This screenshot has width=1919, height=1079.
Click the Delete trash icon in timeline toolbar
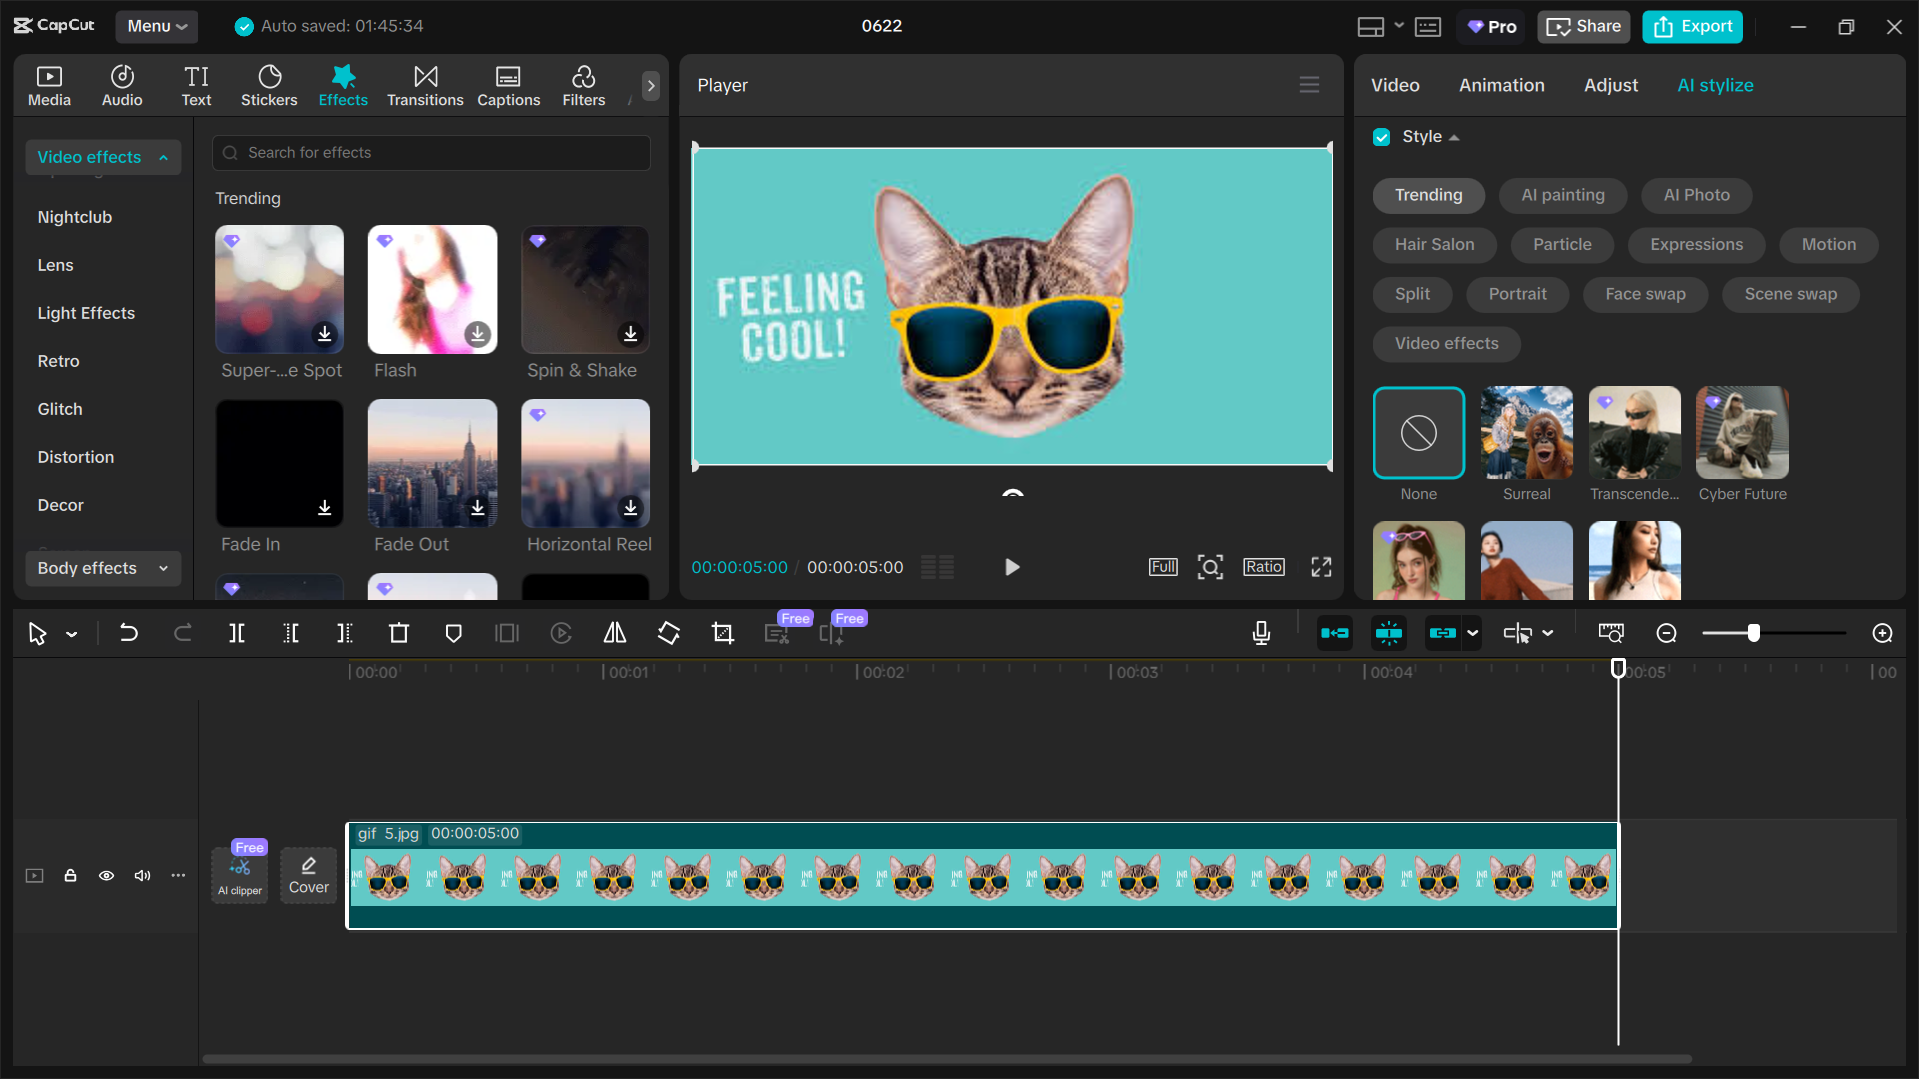[x=399, y=633]
